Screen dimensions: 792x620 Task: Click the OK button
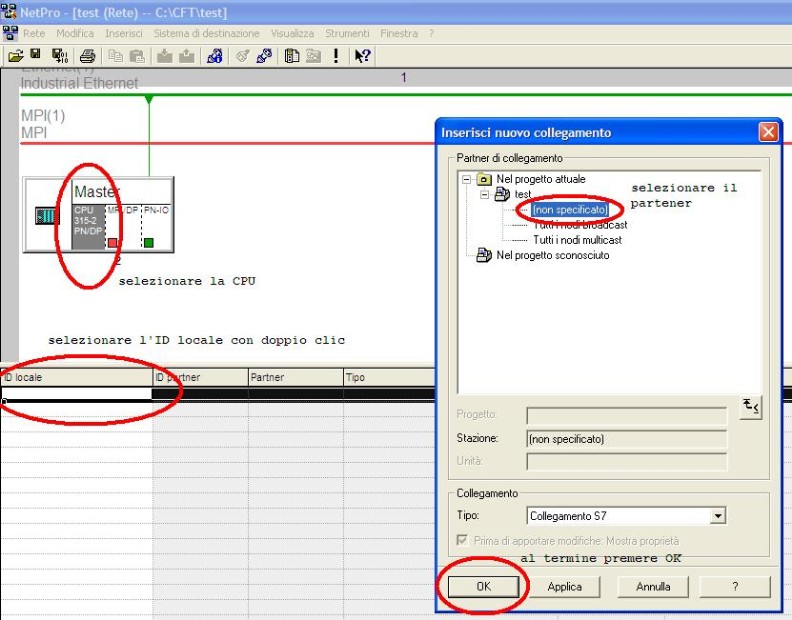click(x=483, y=586)
